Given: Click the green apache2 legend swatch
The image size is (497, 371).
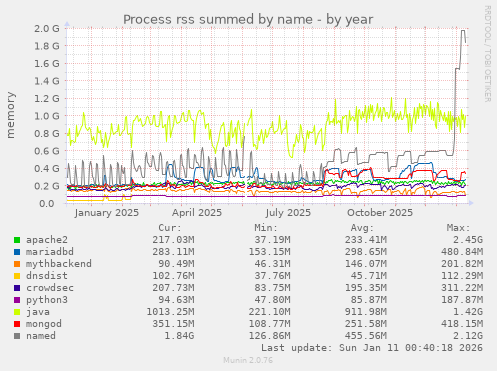Looking at the screenshot, I should pos(17,240).
